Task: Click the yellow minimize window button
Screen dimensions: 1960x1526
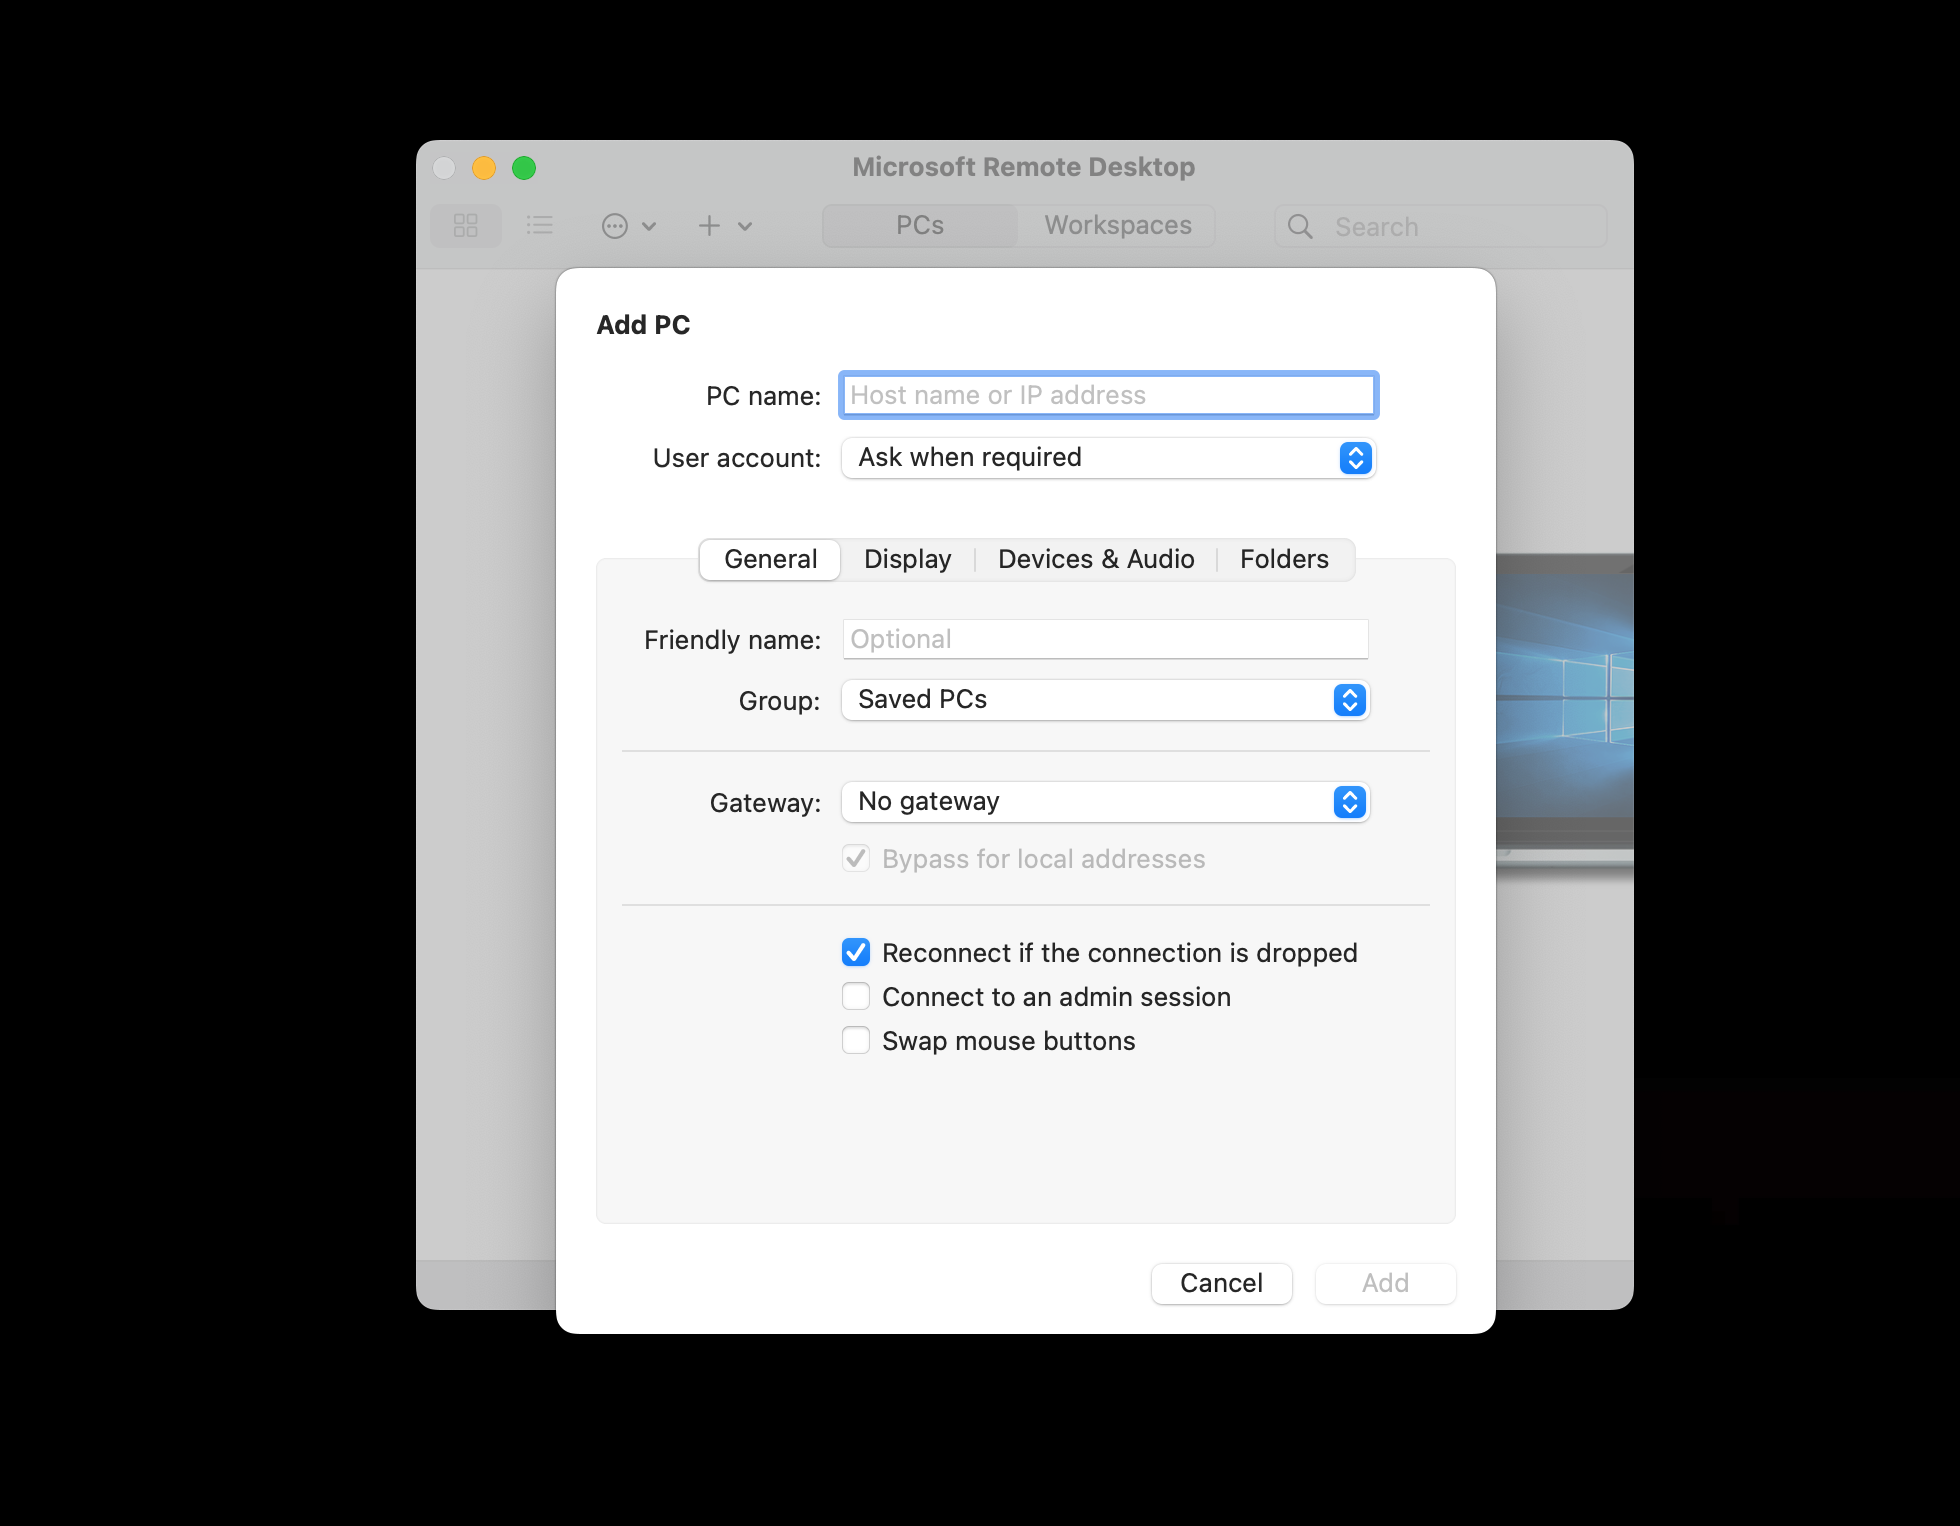Action: [484, 168]
